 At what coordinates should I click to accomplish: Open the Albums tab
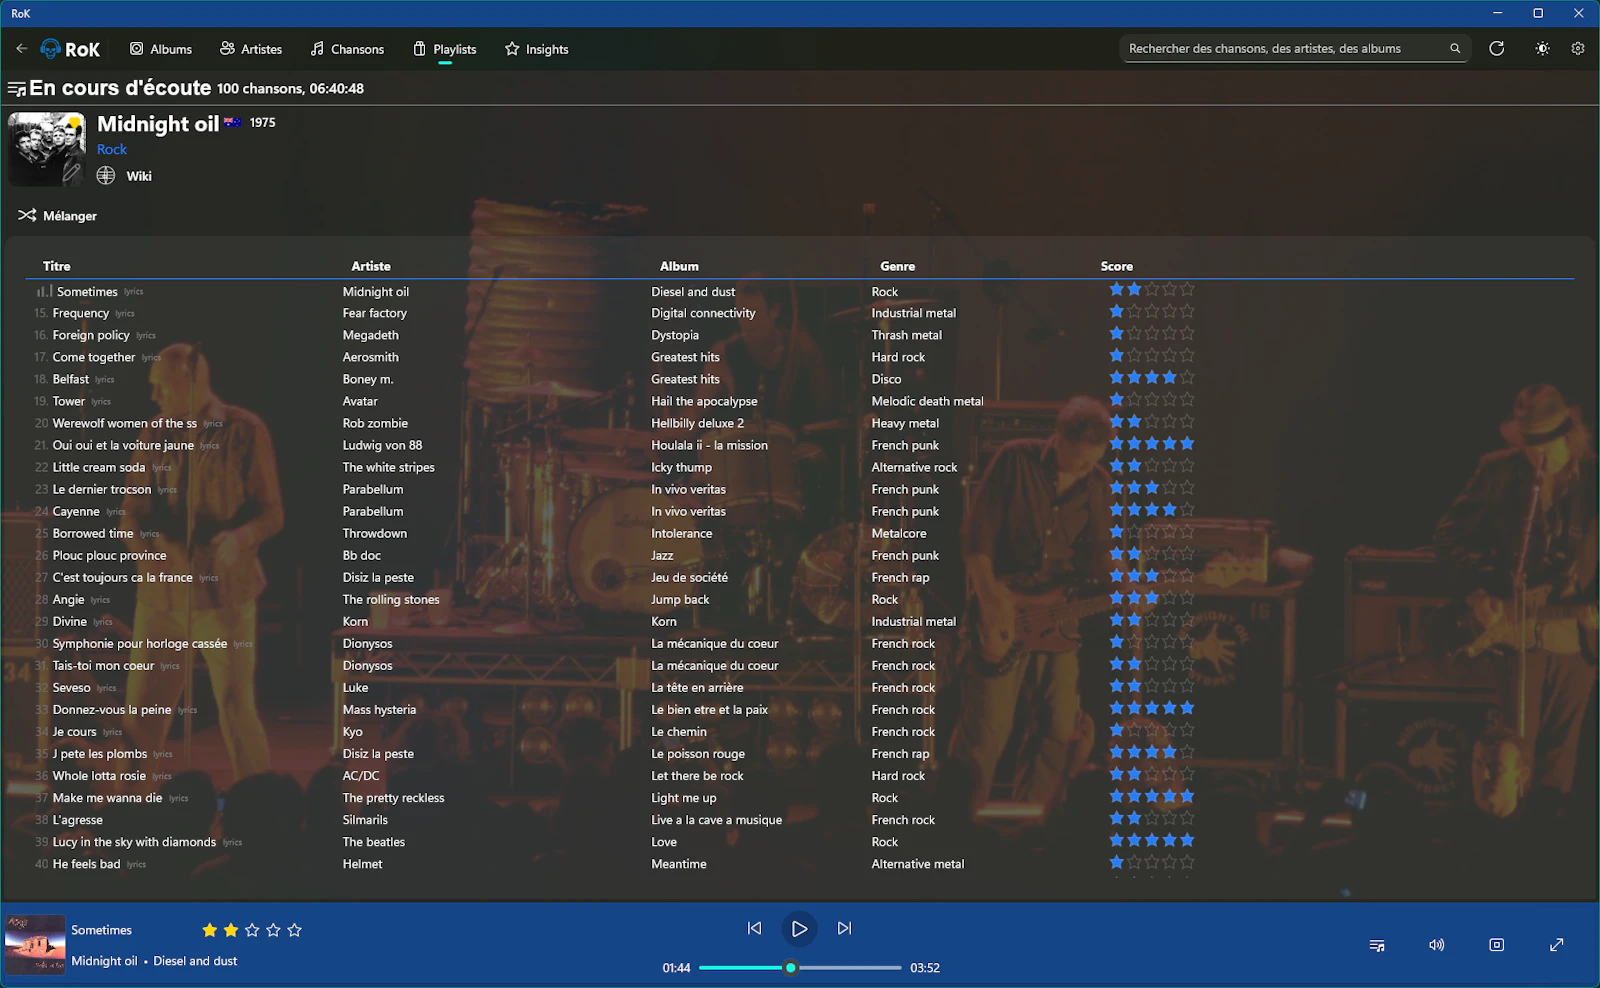(x=161, y=49)
